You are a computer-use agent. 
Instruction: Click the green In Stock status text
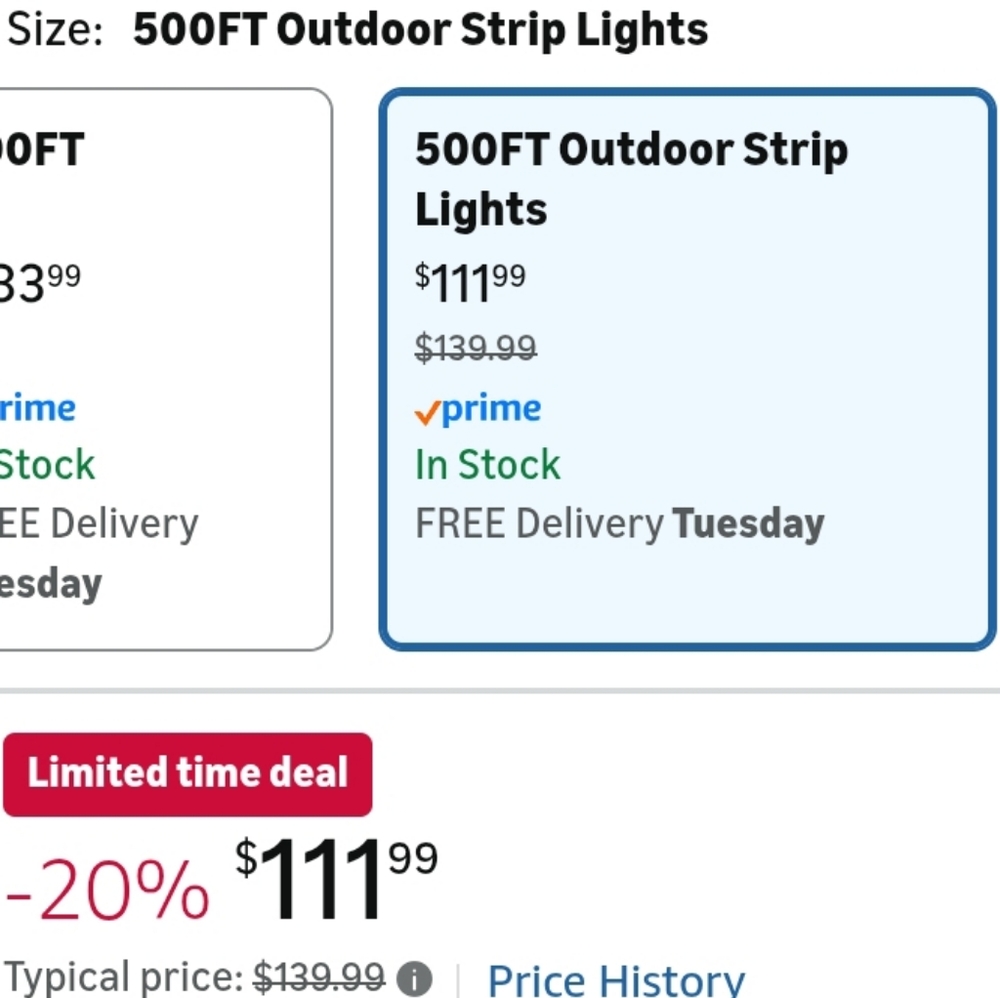click(x=487, y=464)
